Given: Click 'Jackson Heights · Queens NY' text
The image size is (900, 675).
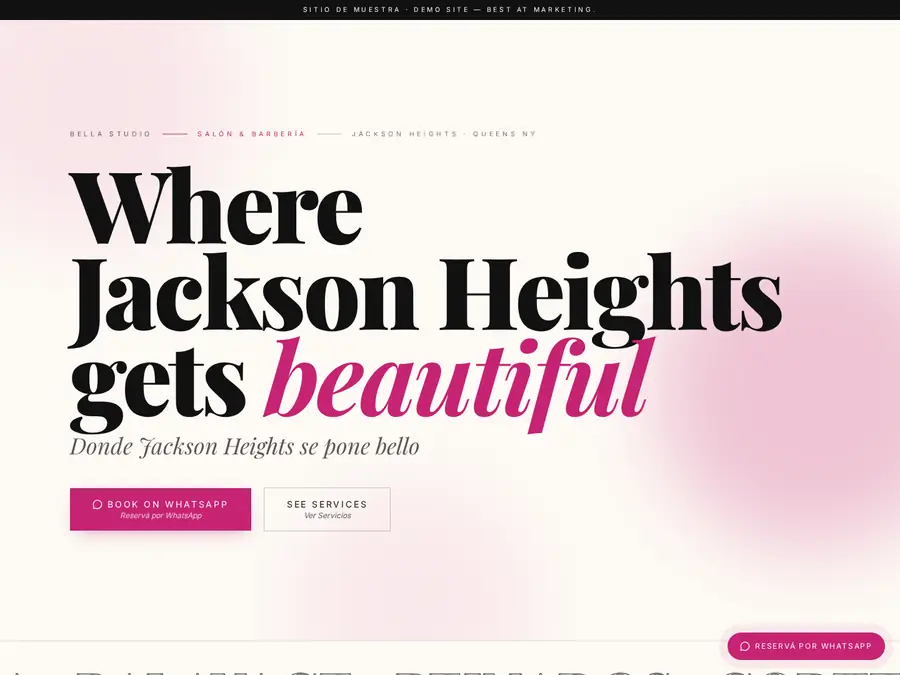Looking at the screenshot, I should [444, 134].
